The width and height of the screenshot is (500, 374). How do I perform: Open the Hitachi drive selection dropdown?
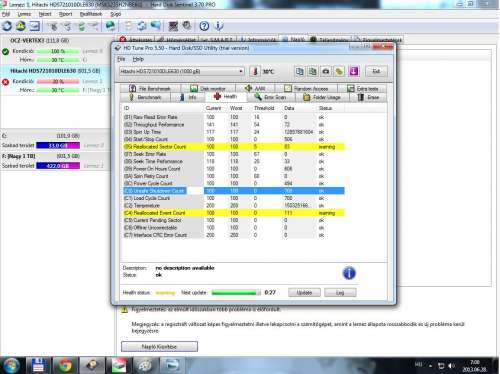[182, 71]
